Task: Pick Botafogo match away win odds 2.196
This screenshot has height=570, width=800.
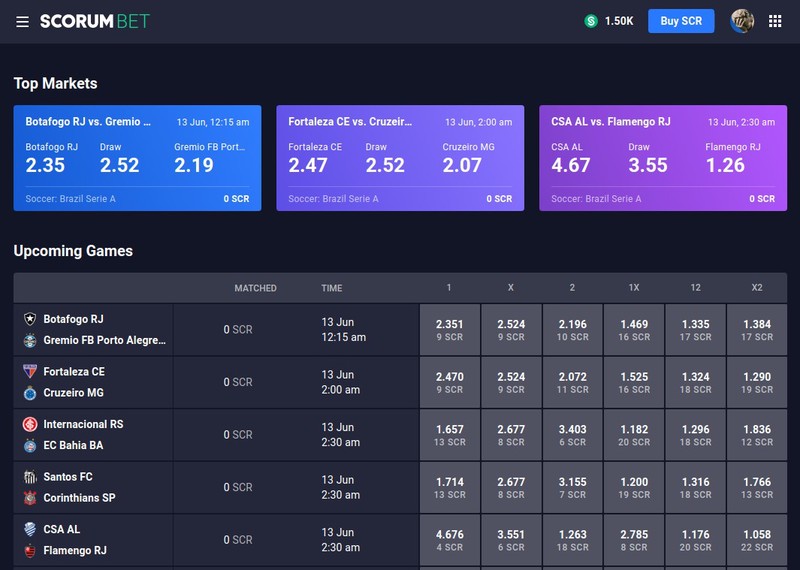Action: [572, 330]
